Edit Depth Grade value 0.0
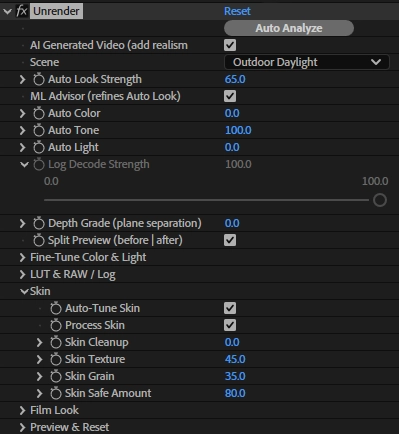The height and width of the screenshot is (434, 399). point(232,223)
